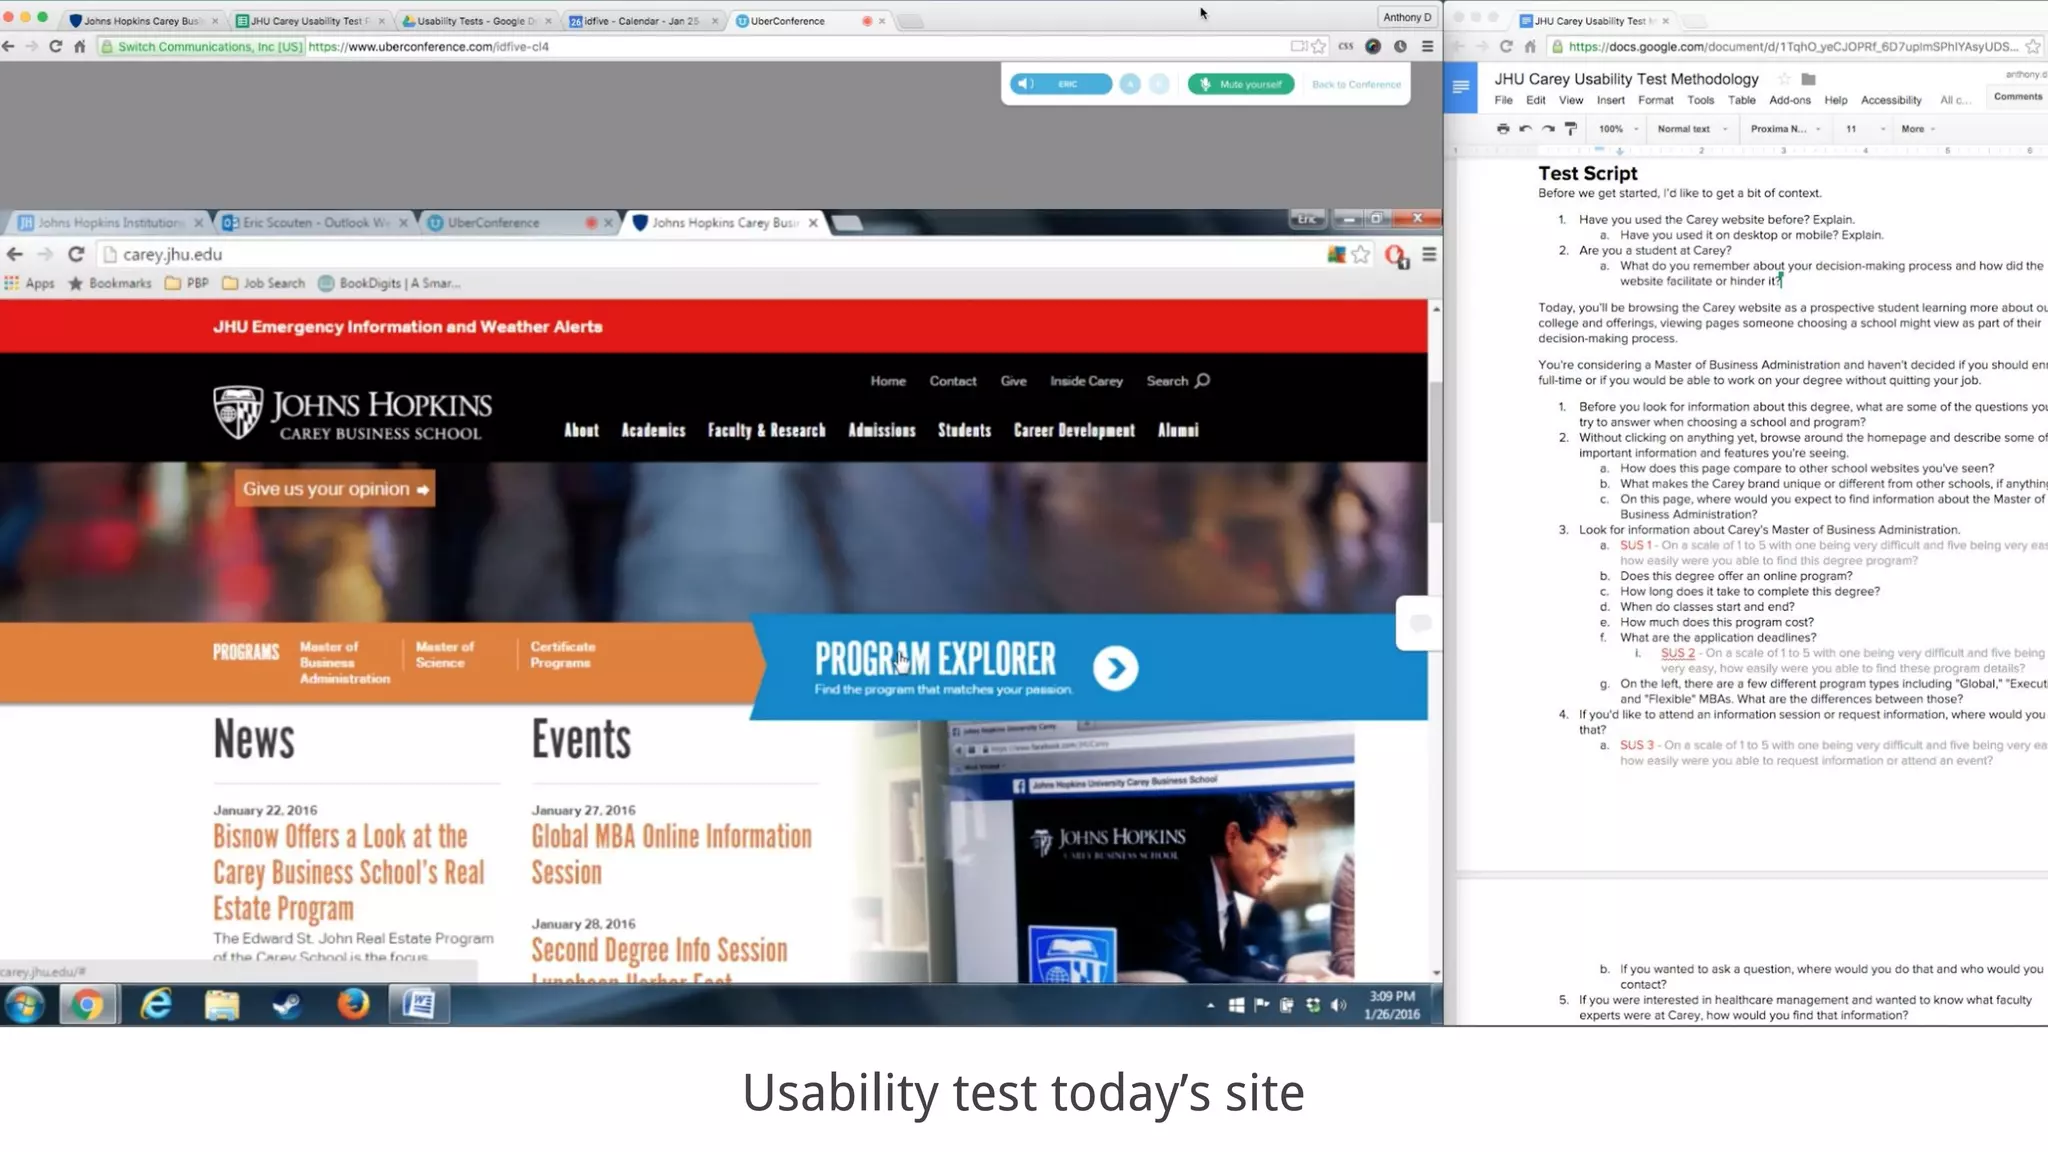2048x1152 pixels.
Task: Open Admissions in Carey navigation
Action: click(x=881, y=430)
